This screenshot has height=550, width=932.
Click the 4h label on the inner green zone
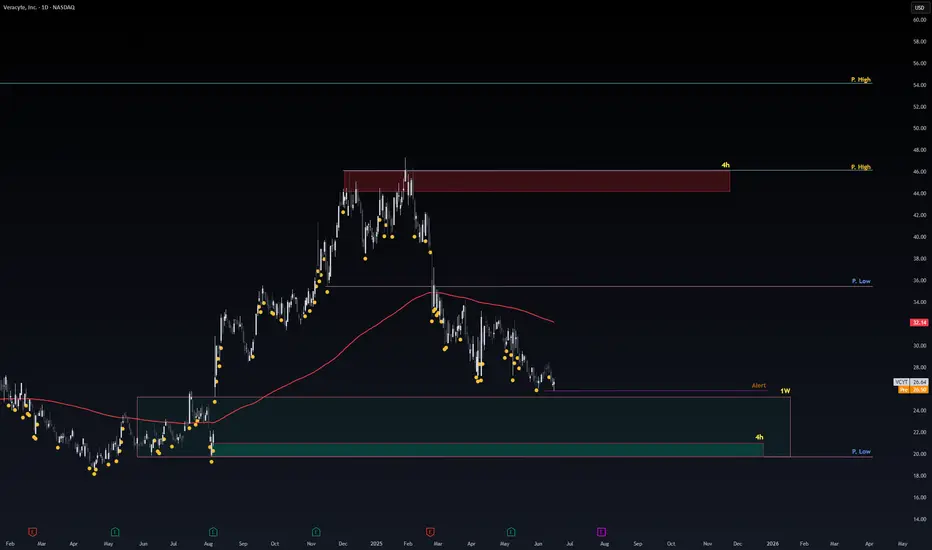(759, 437)
